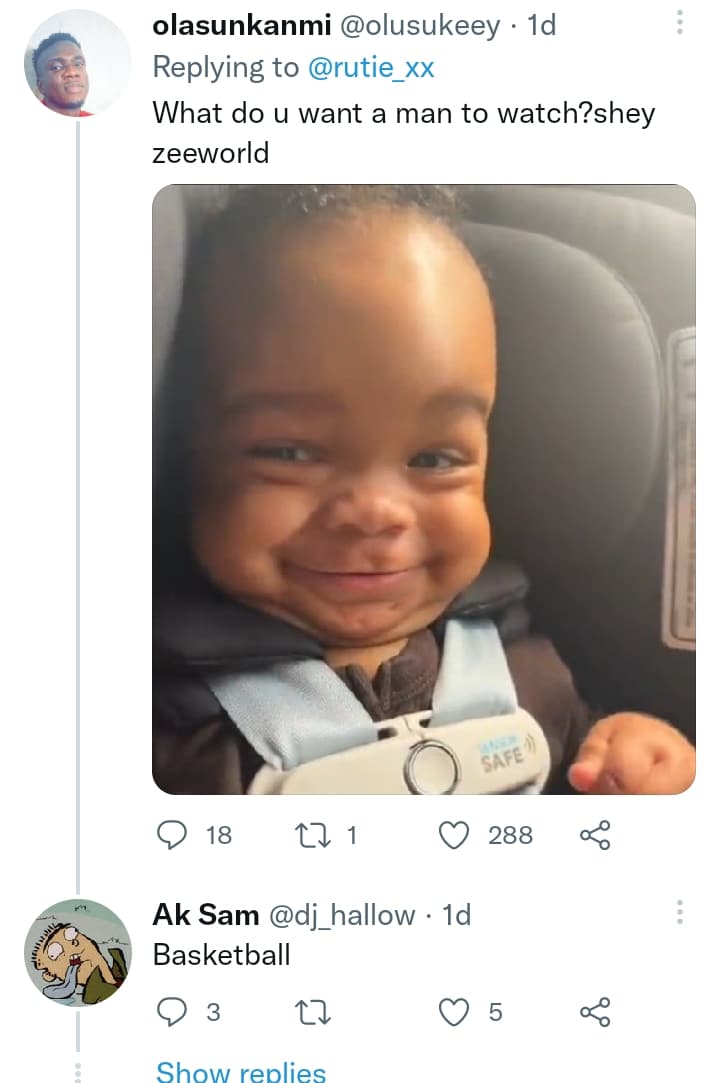Like Ak Sam's tweet with 5 likes
Image resolution: width=720 pixels, height=1083 pixels.
click(456, 1013)
